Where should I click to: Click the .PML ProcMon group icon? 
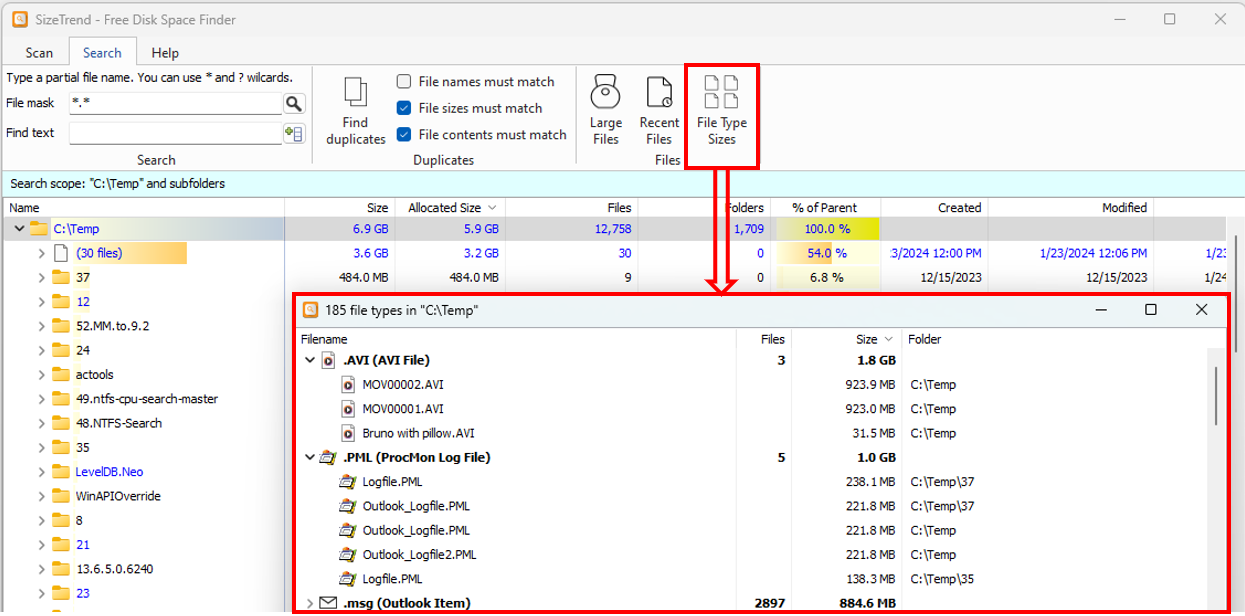(x=328, y=458)
